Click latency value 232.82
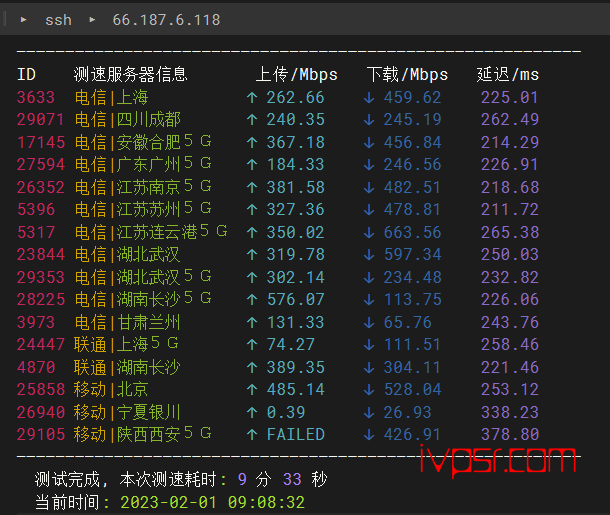Viewport: 610px width, 515px height. pyautogui.click(x=510, y=277)
